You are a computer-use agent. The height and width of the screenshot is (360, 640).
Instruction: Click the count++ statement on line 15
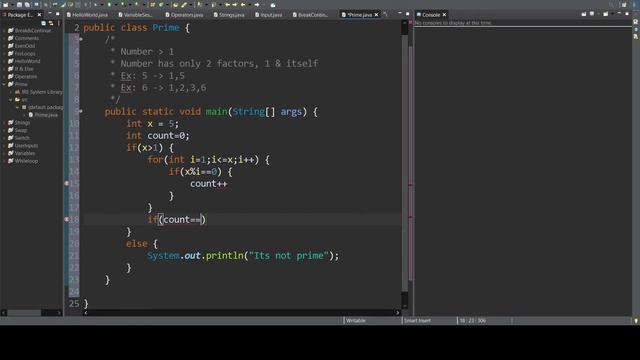[209, 184]
